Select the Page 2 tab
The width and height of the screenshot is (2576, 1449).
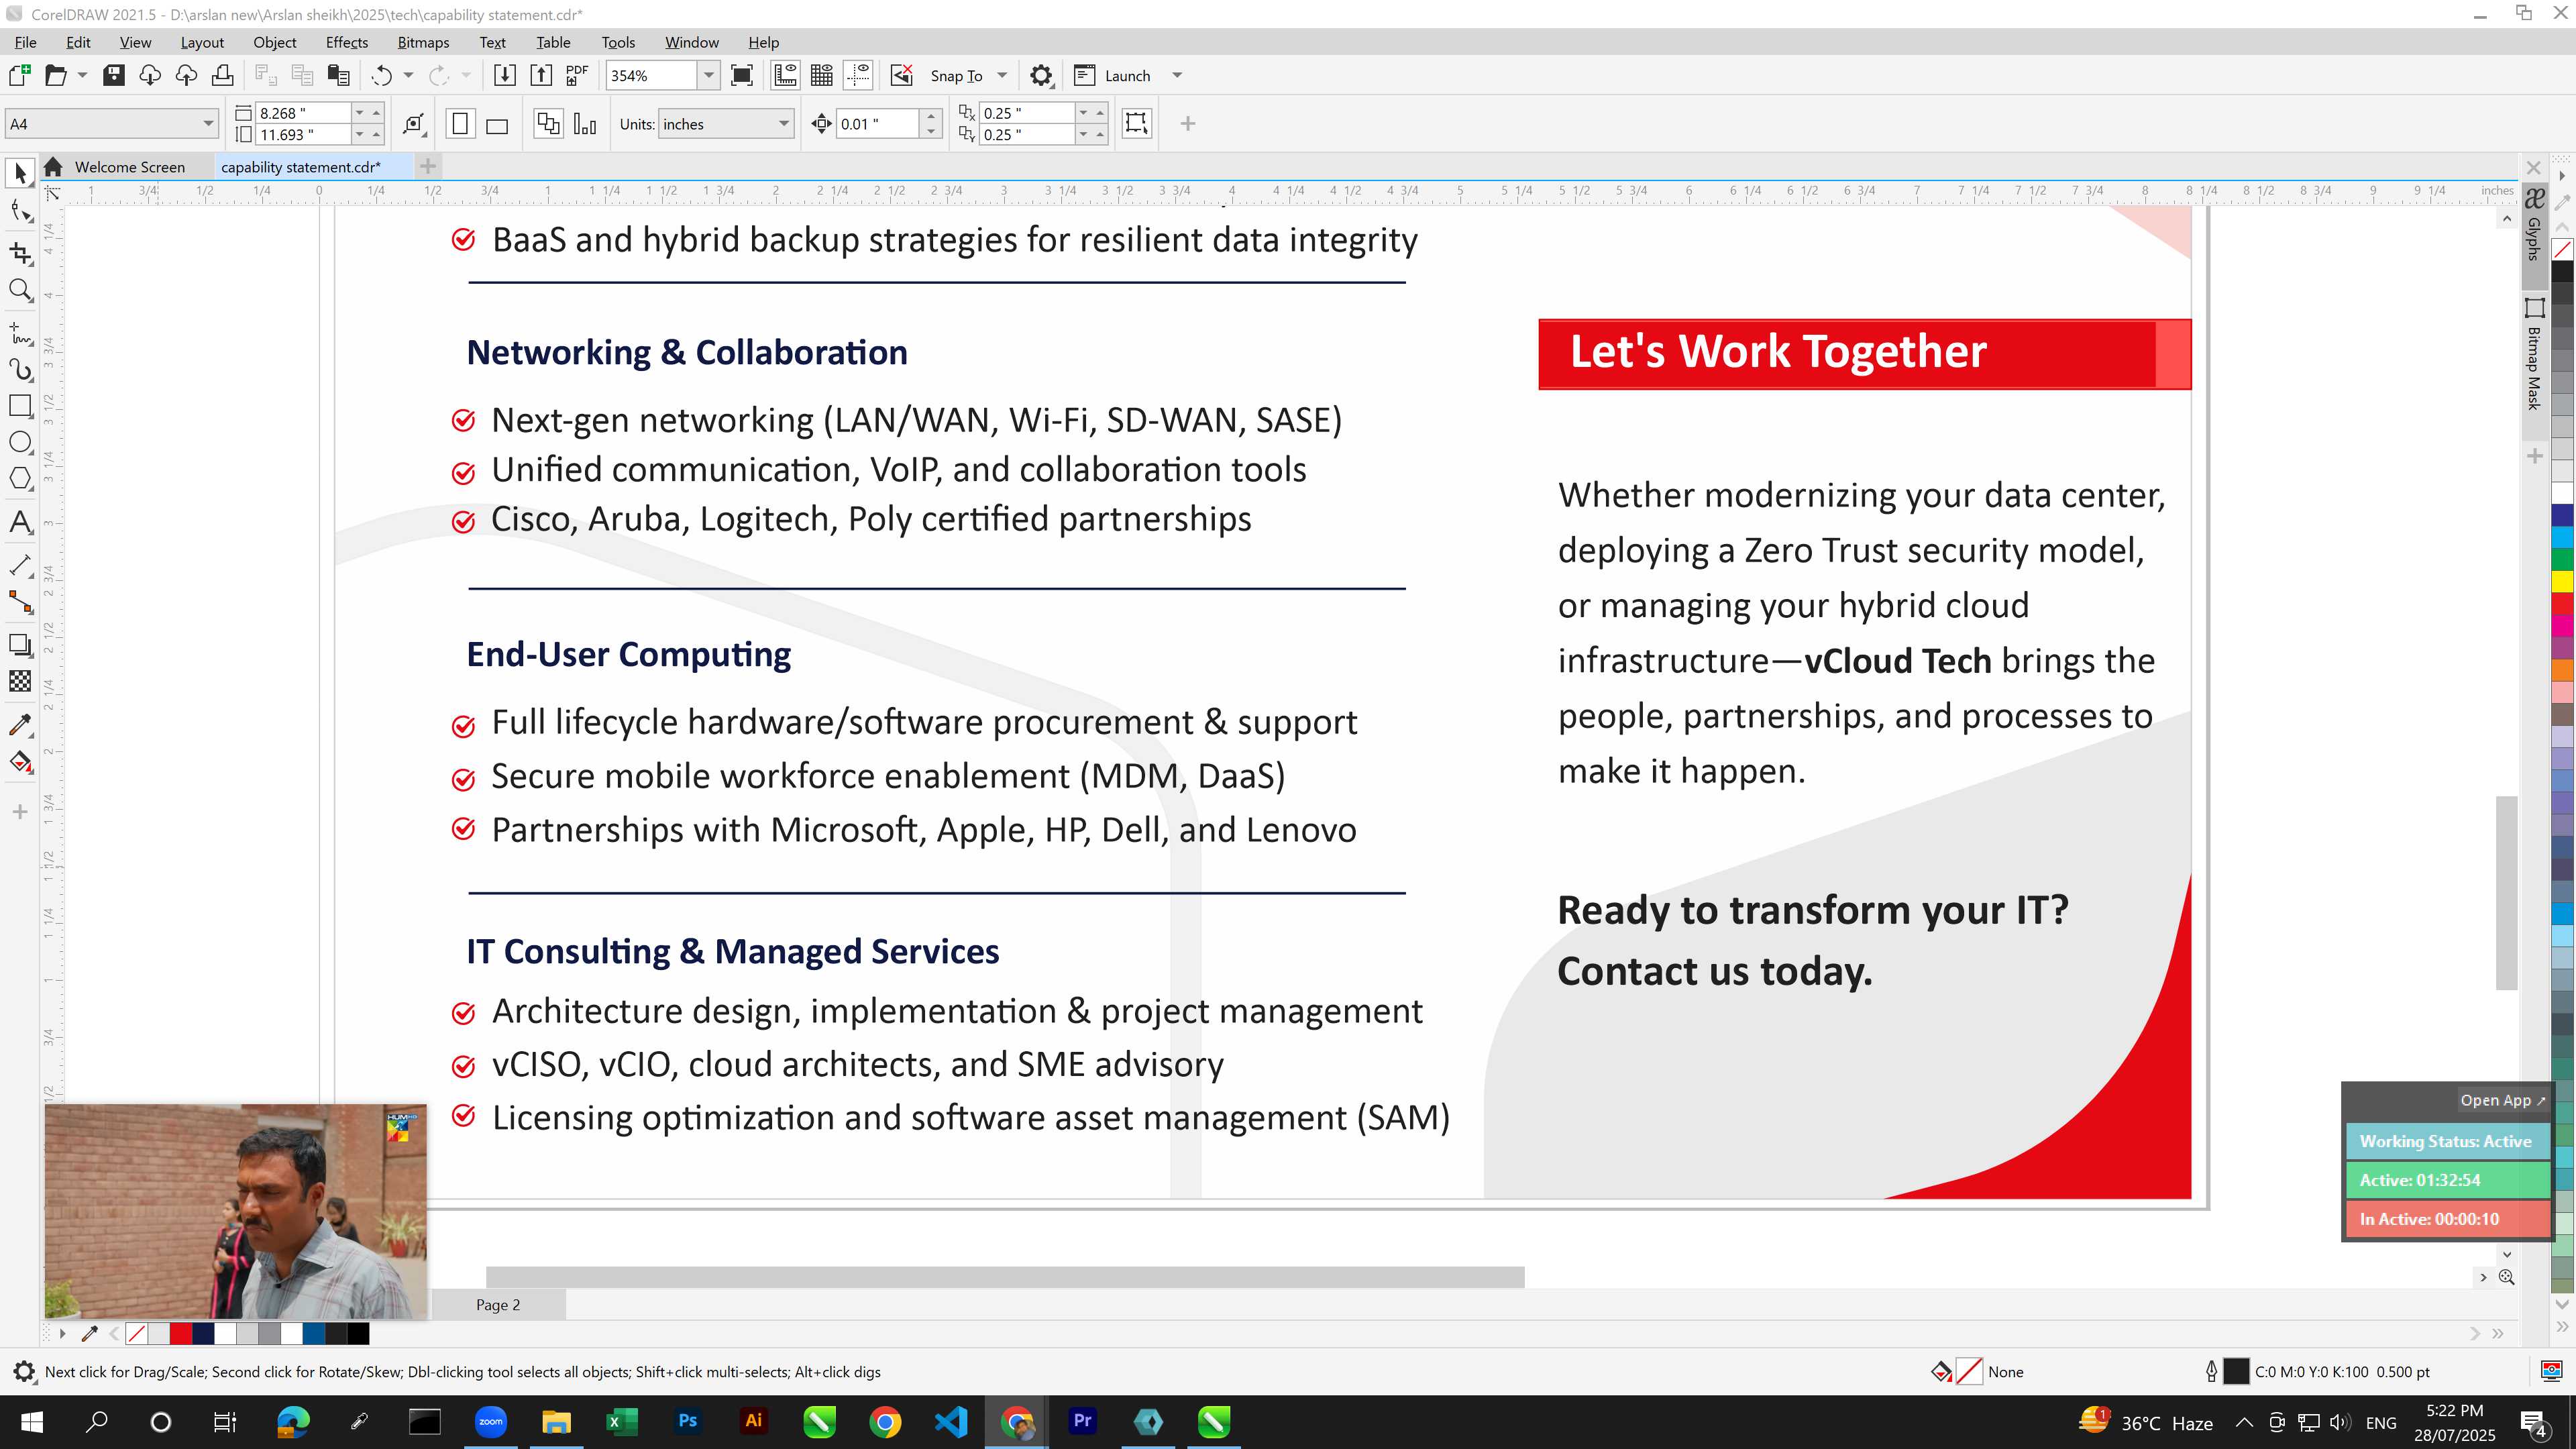point(498,1305)
